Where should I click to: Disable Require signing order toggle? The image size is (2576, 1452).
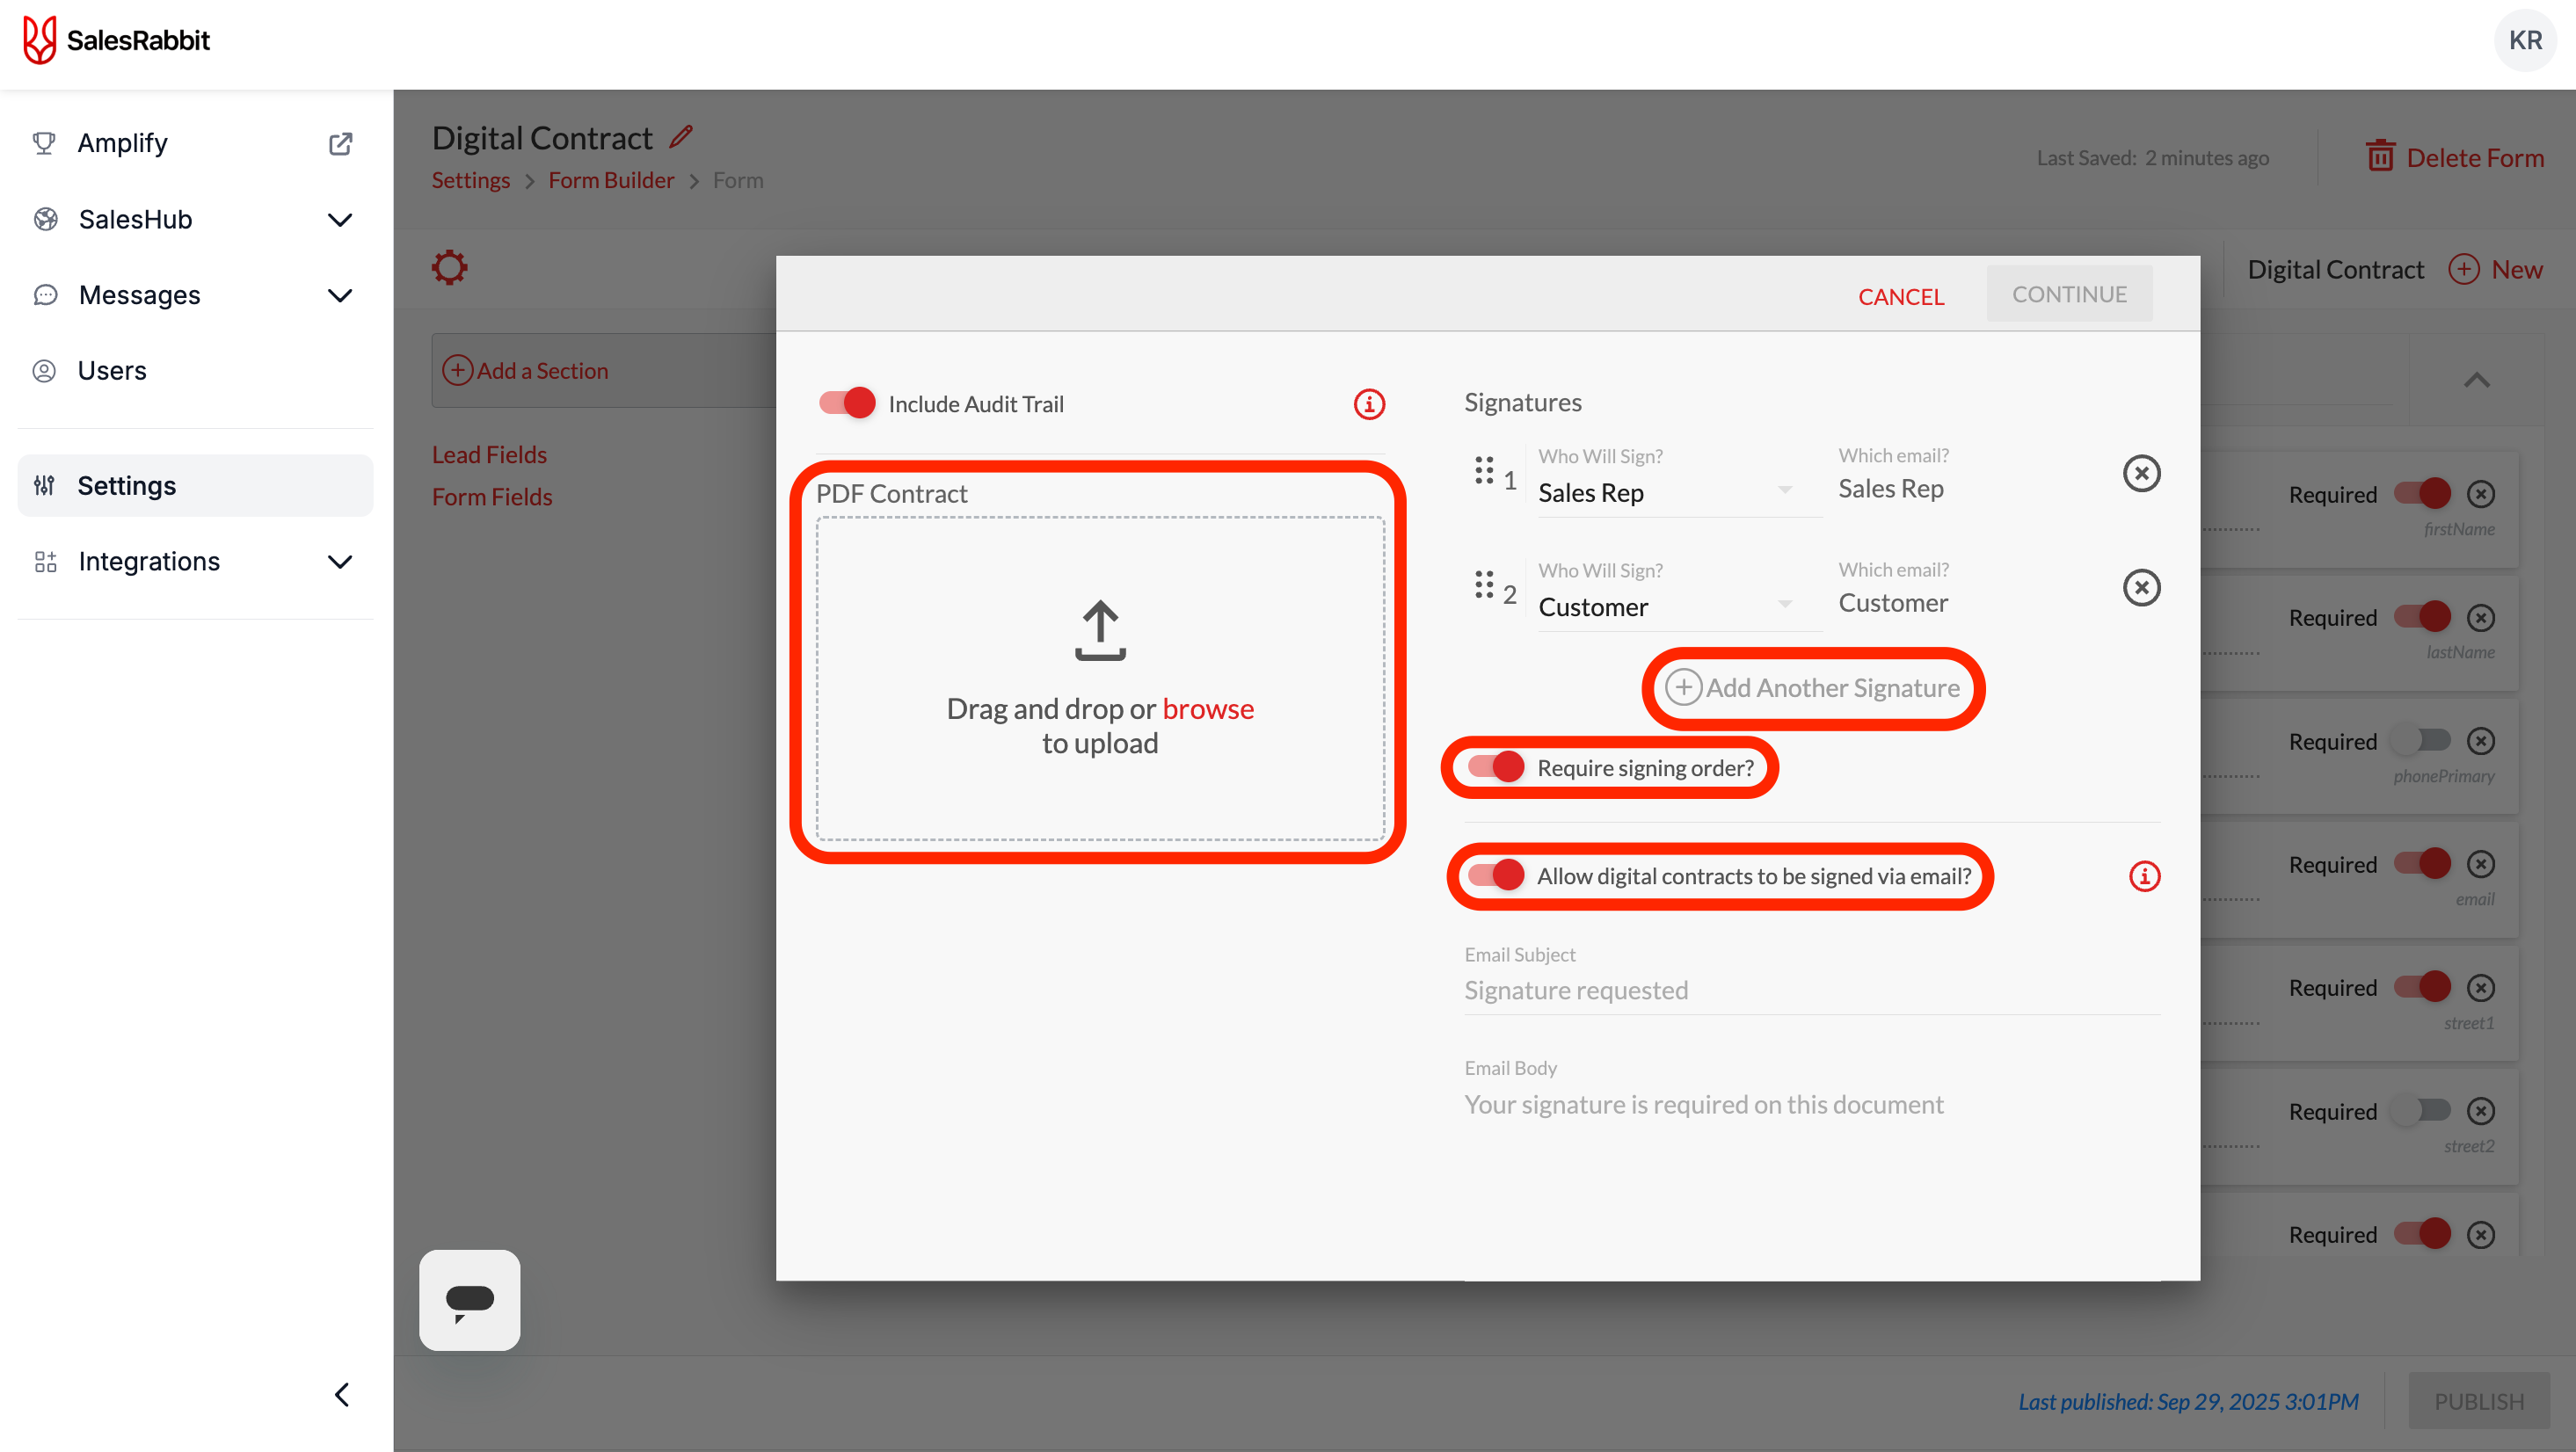1496,767
